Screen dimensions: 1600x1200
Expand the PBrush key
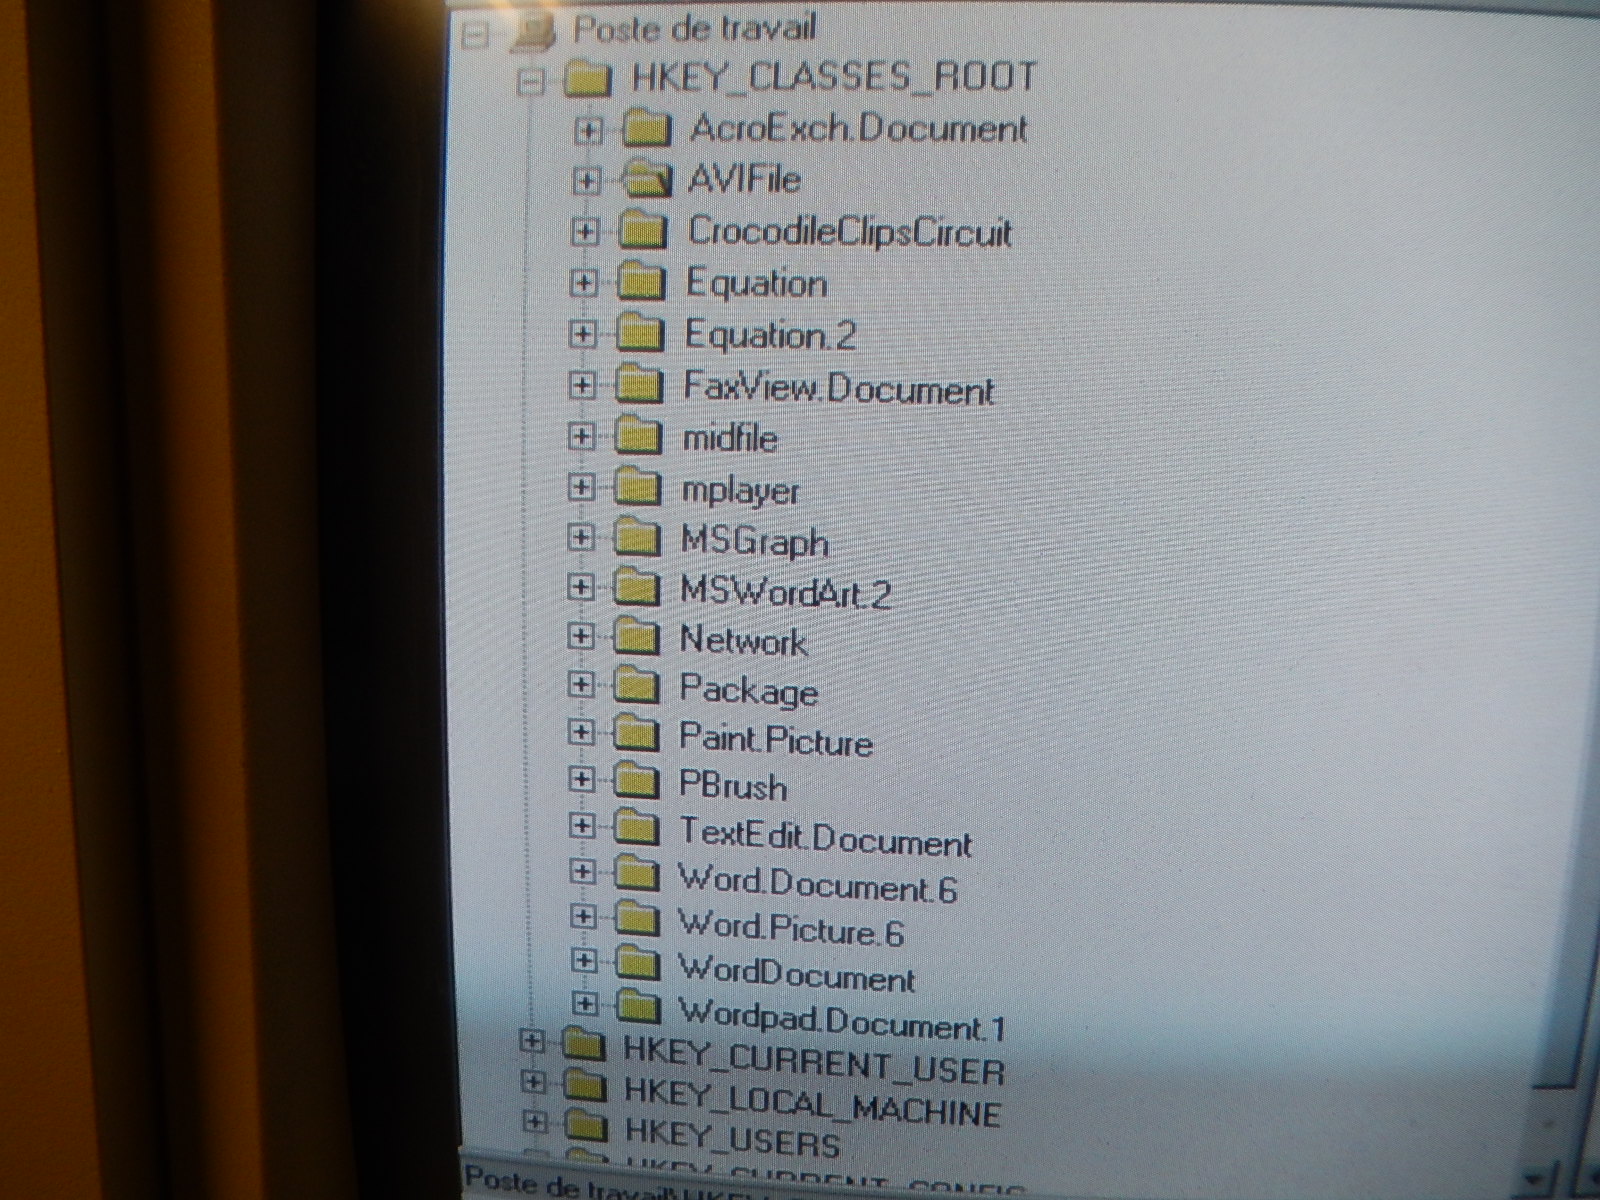tap(580, 779)
